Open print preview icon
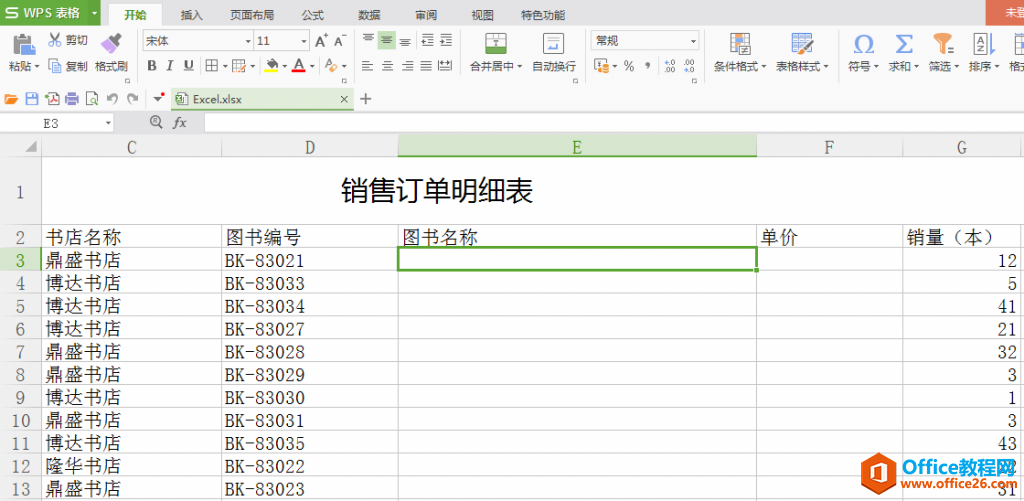Image resolution: width=1024 pixels, height=501 pixels. [x=92, y=99]
